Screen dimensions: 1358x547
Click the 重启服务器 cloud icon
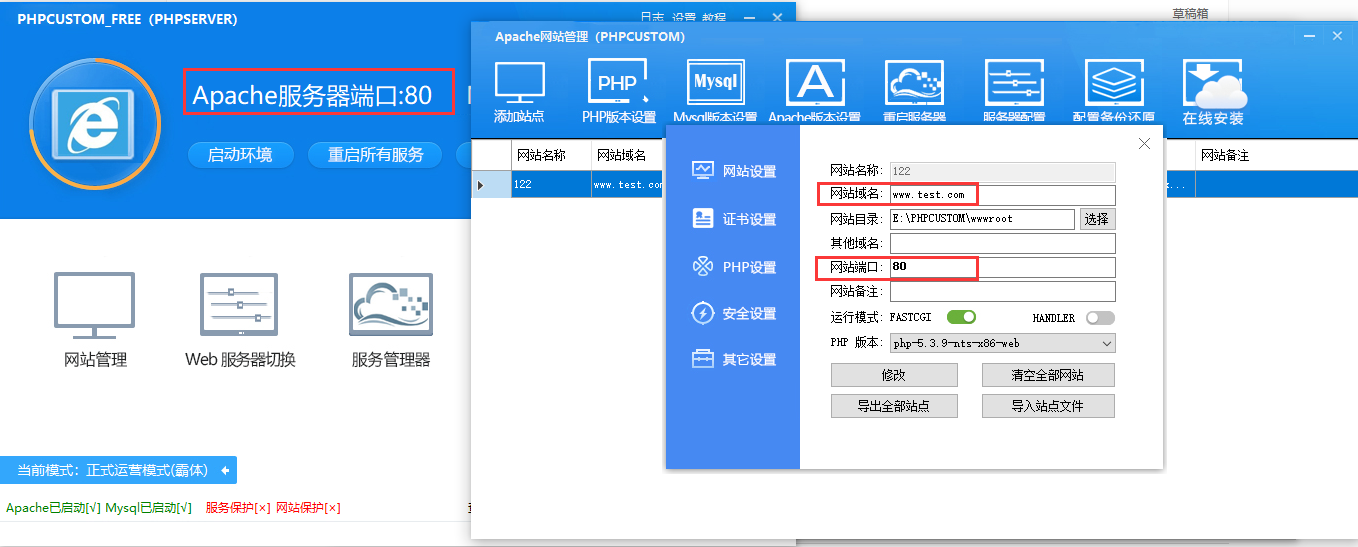point(914,83)
